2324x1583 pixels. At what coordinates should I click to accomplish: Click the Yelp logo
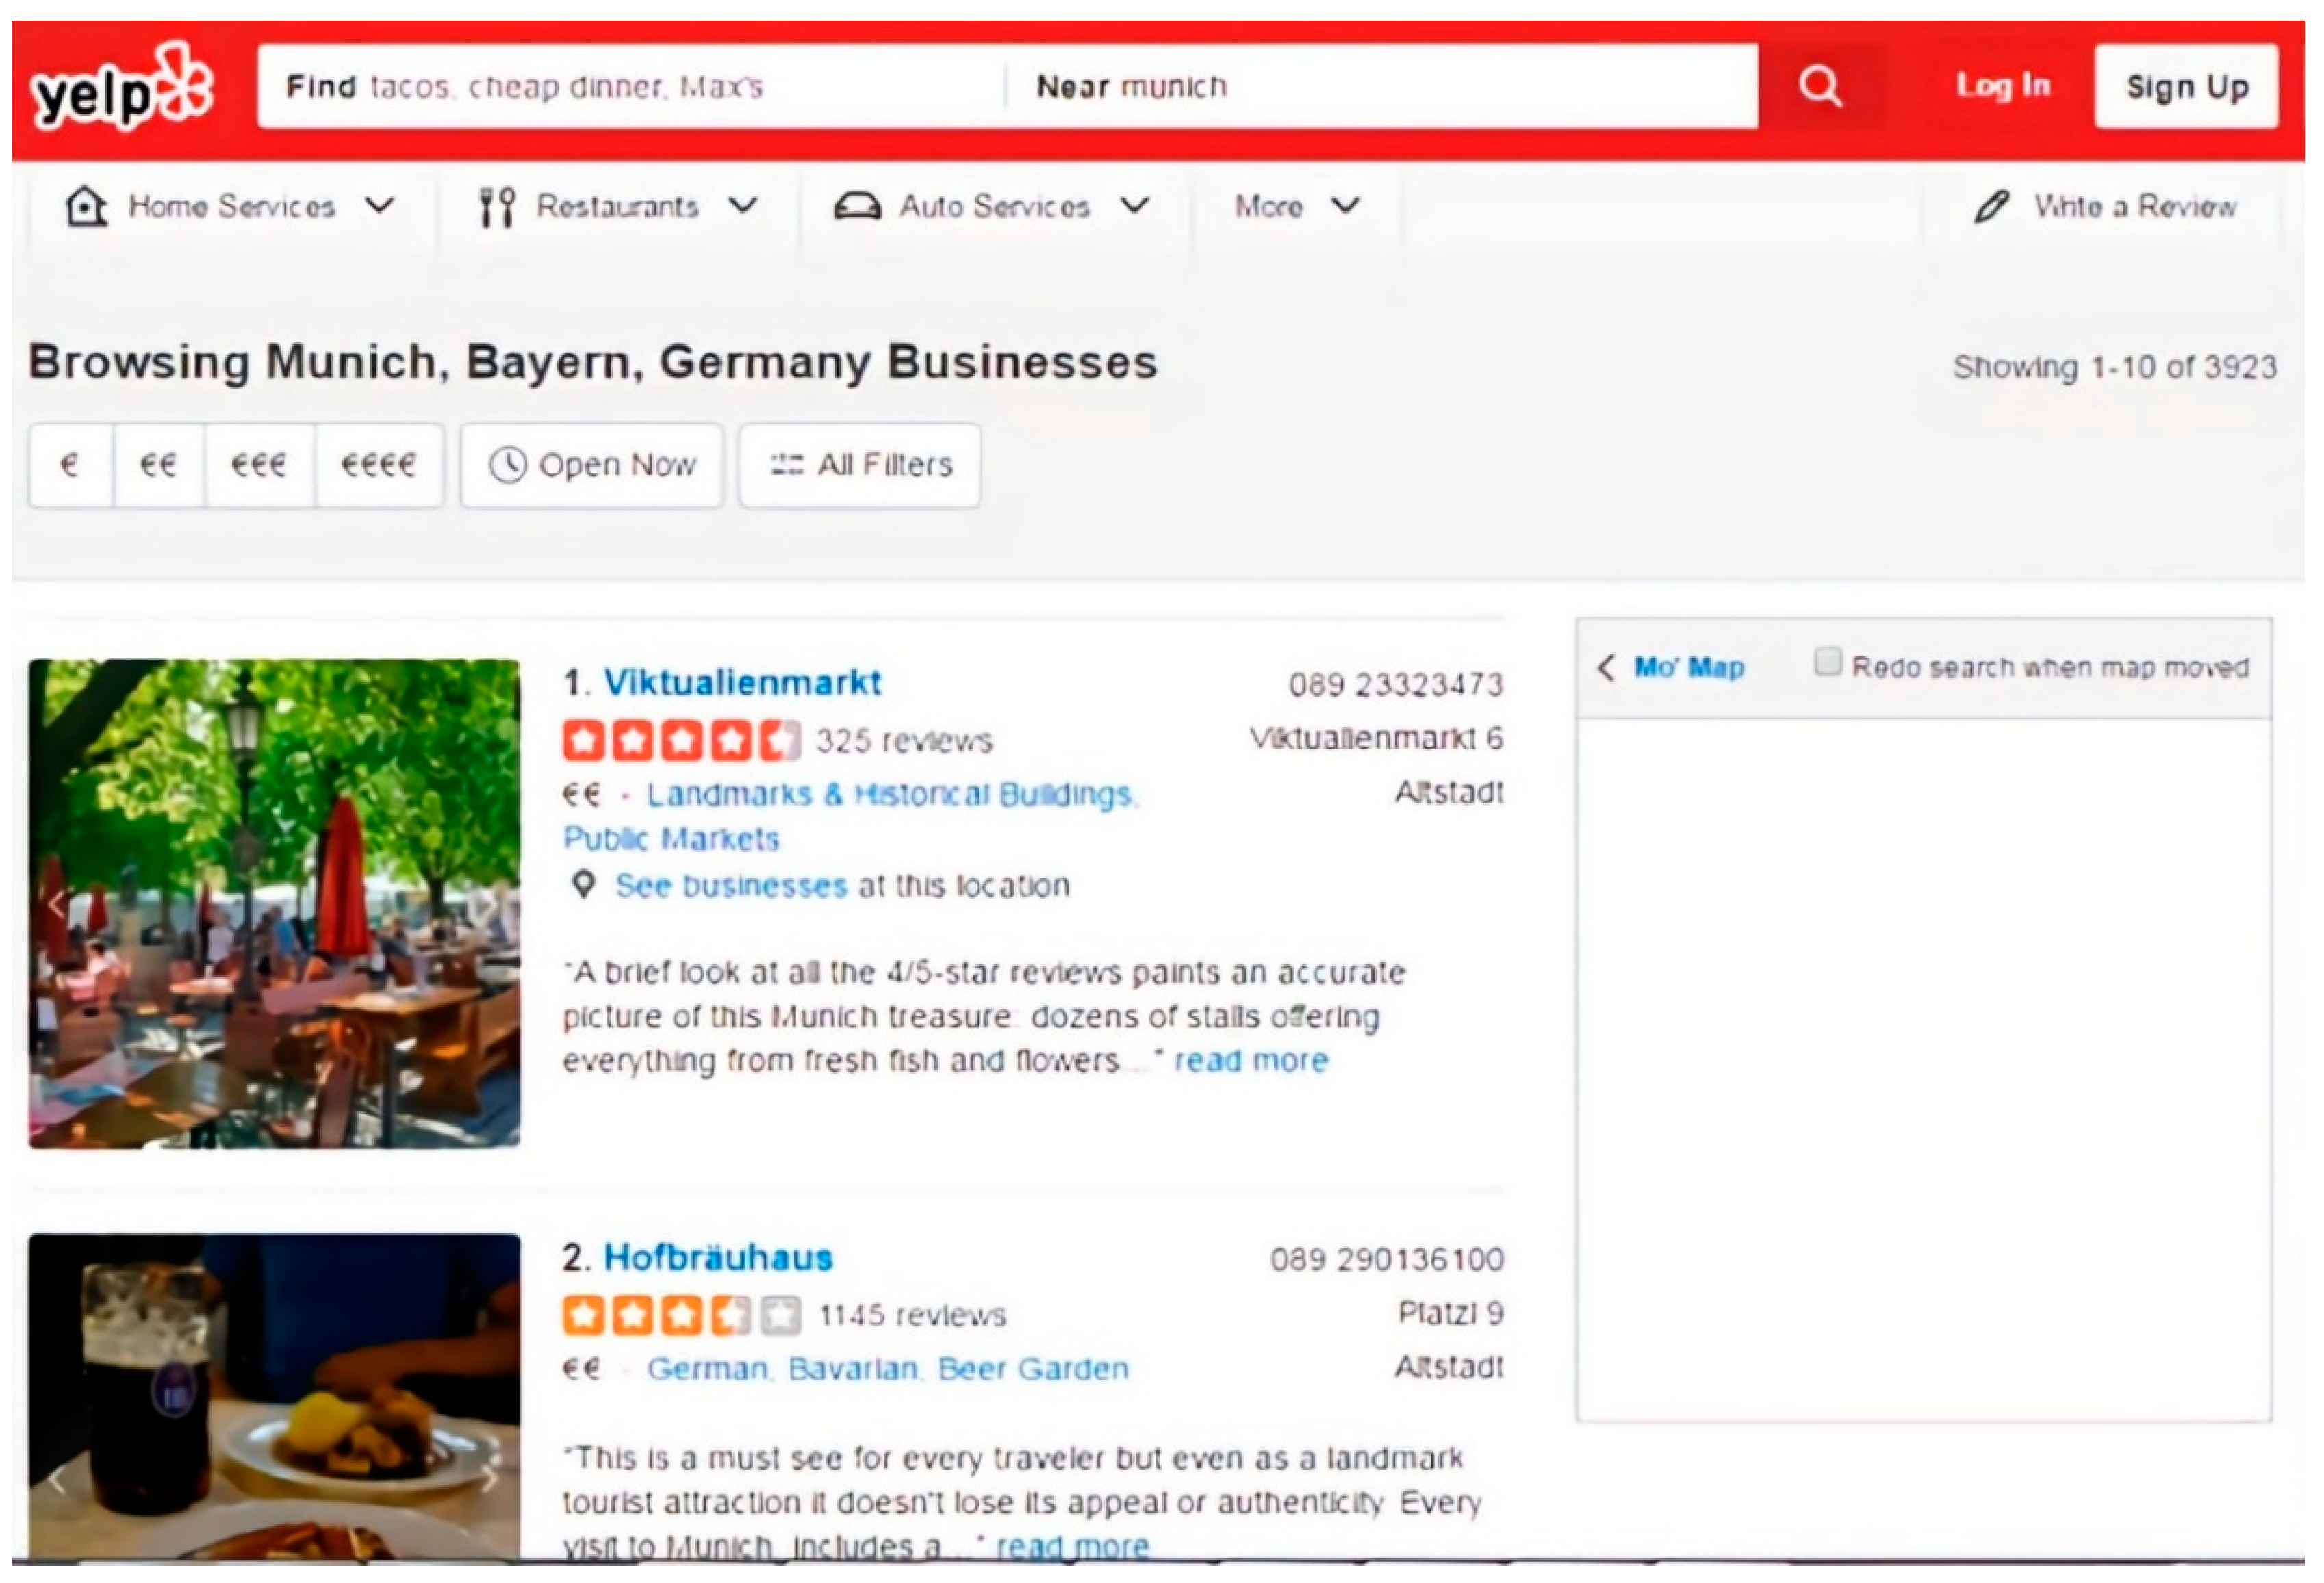pyautogui.click(x=122, y=87)
